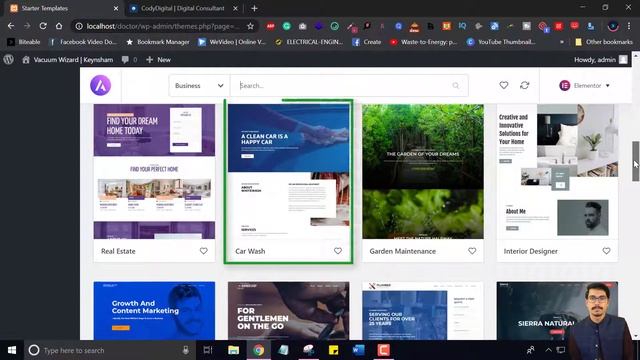
Task: Open the Growth And Content Marketing template
Action: [x=154, y=311]
